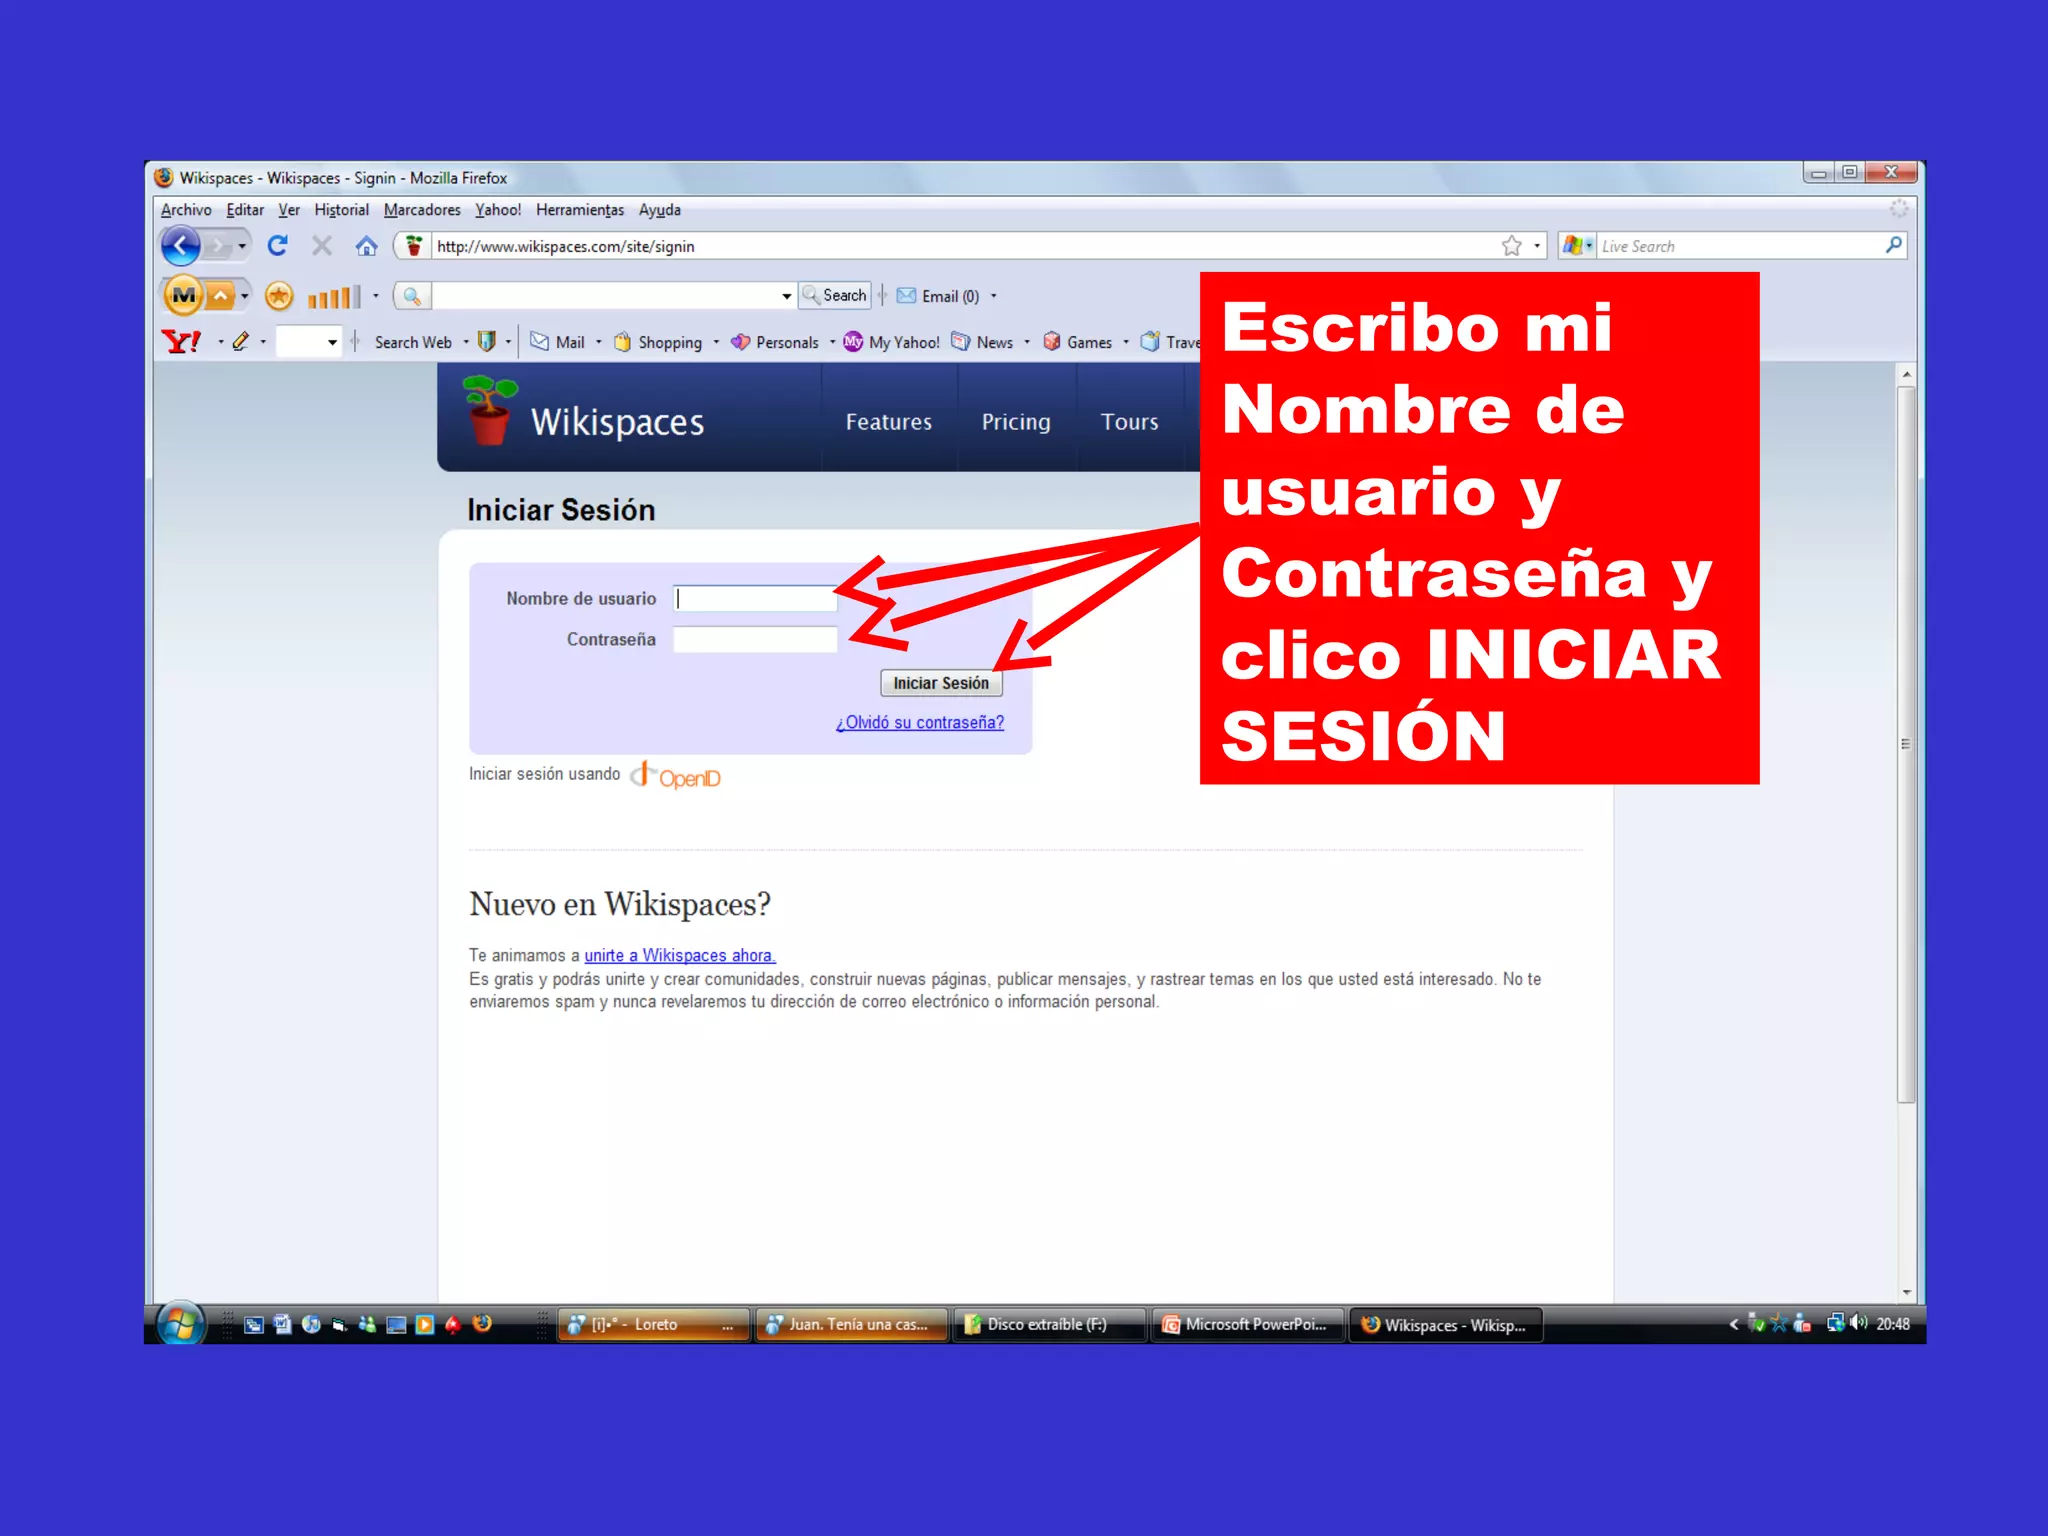Open Yahoo Shopping toolbar button
This screenshot has height=1536, width=2048.
(658, 342)
